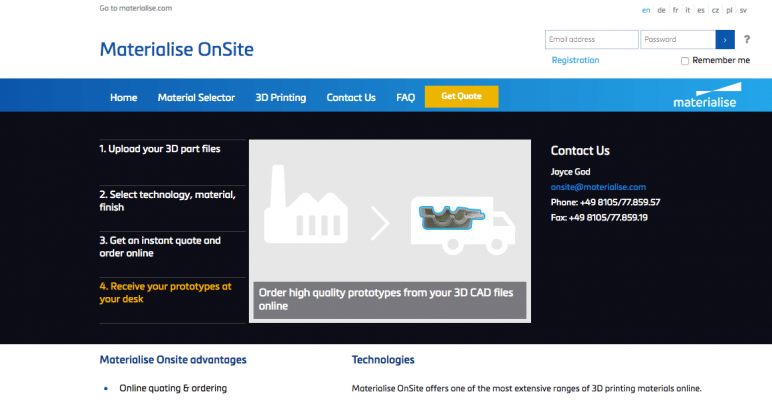Image resolution: width=772 pixels, height=400 pixels.
Task: Open the FAQ menu item
Action: pyautogui.click(x=406, y=98)
